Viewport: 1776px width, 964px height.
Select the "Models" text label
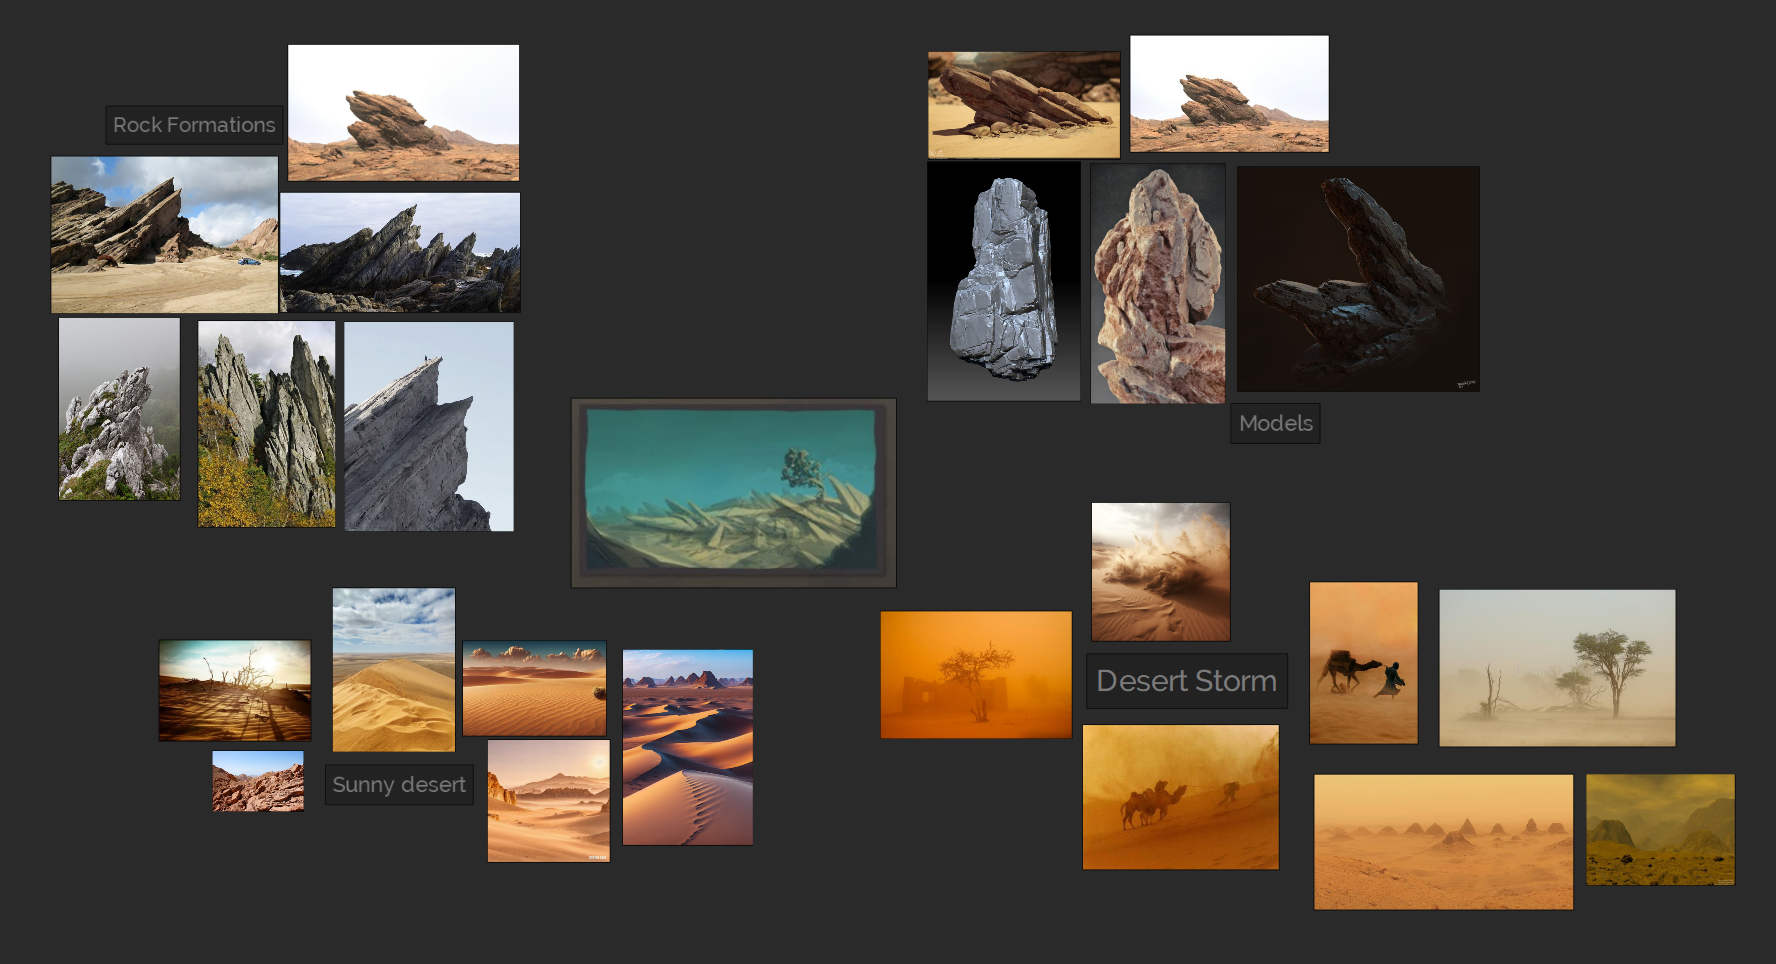point(1275,423)
